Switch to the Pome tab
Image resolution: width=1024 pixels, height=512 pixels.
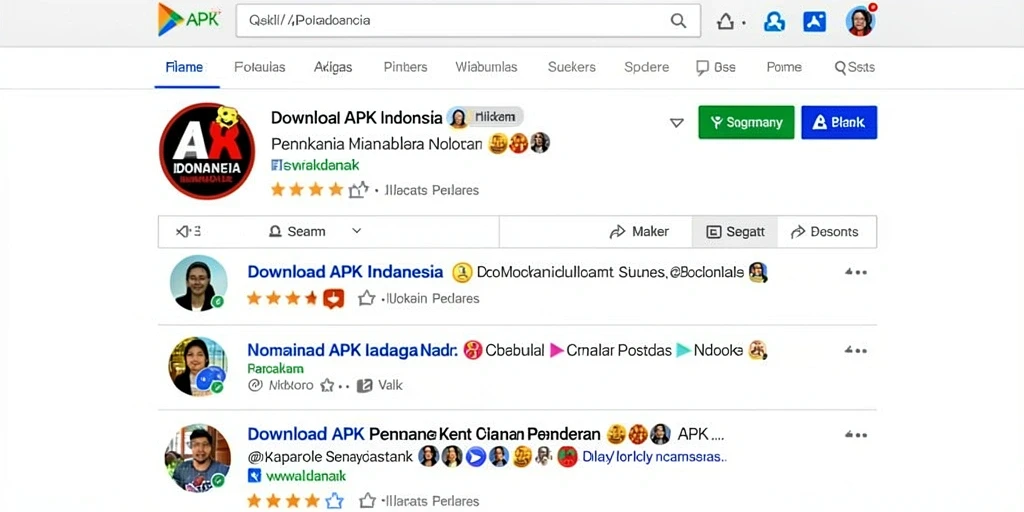(784, 67)
